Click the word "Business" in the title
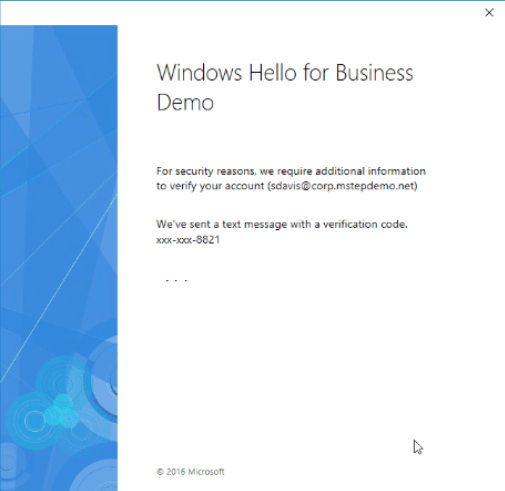Image resolution: width=505 pixels, height=491 pixels. pyautogui.click(x=374, y=72)
